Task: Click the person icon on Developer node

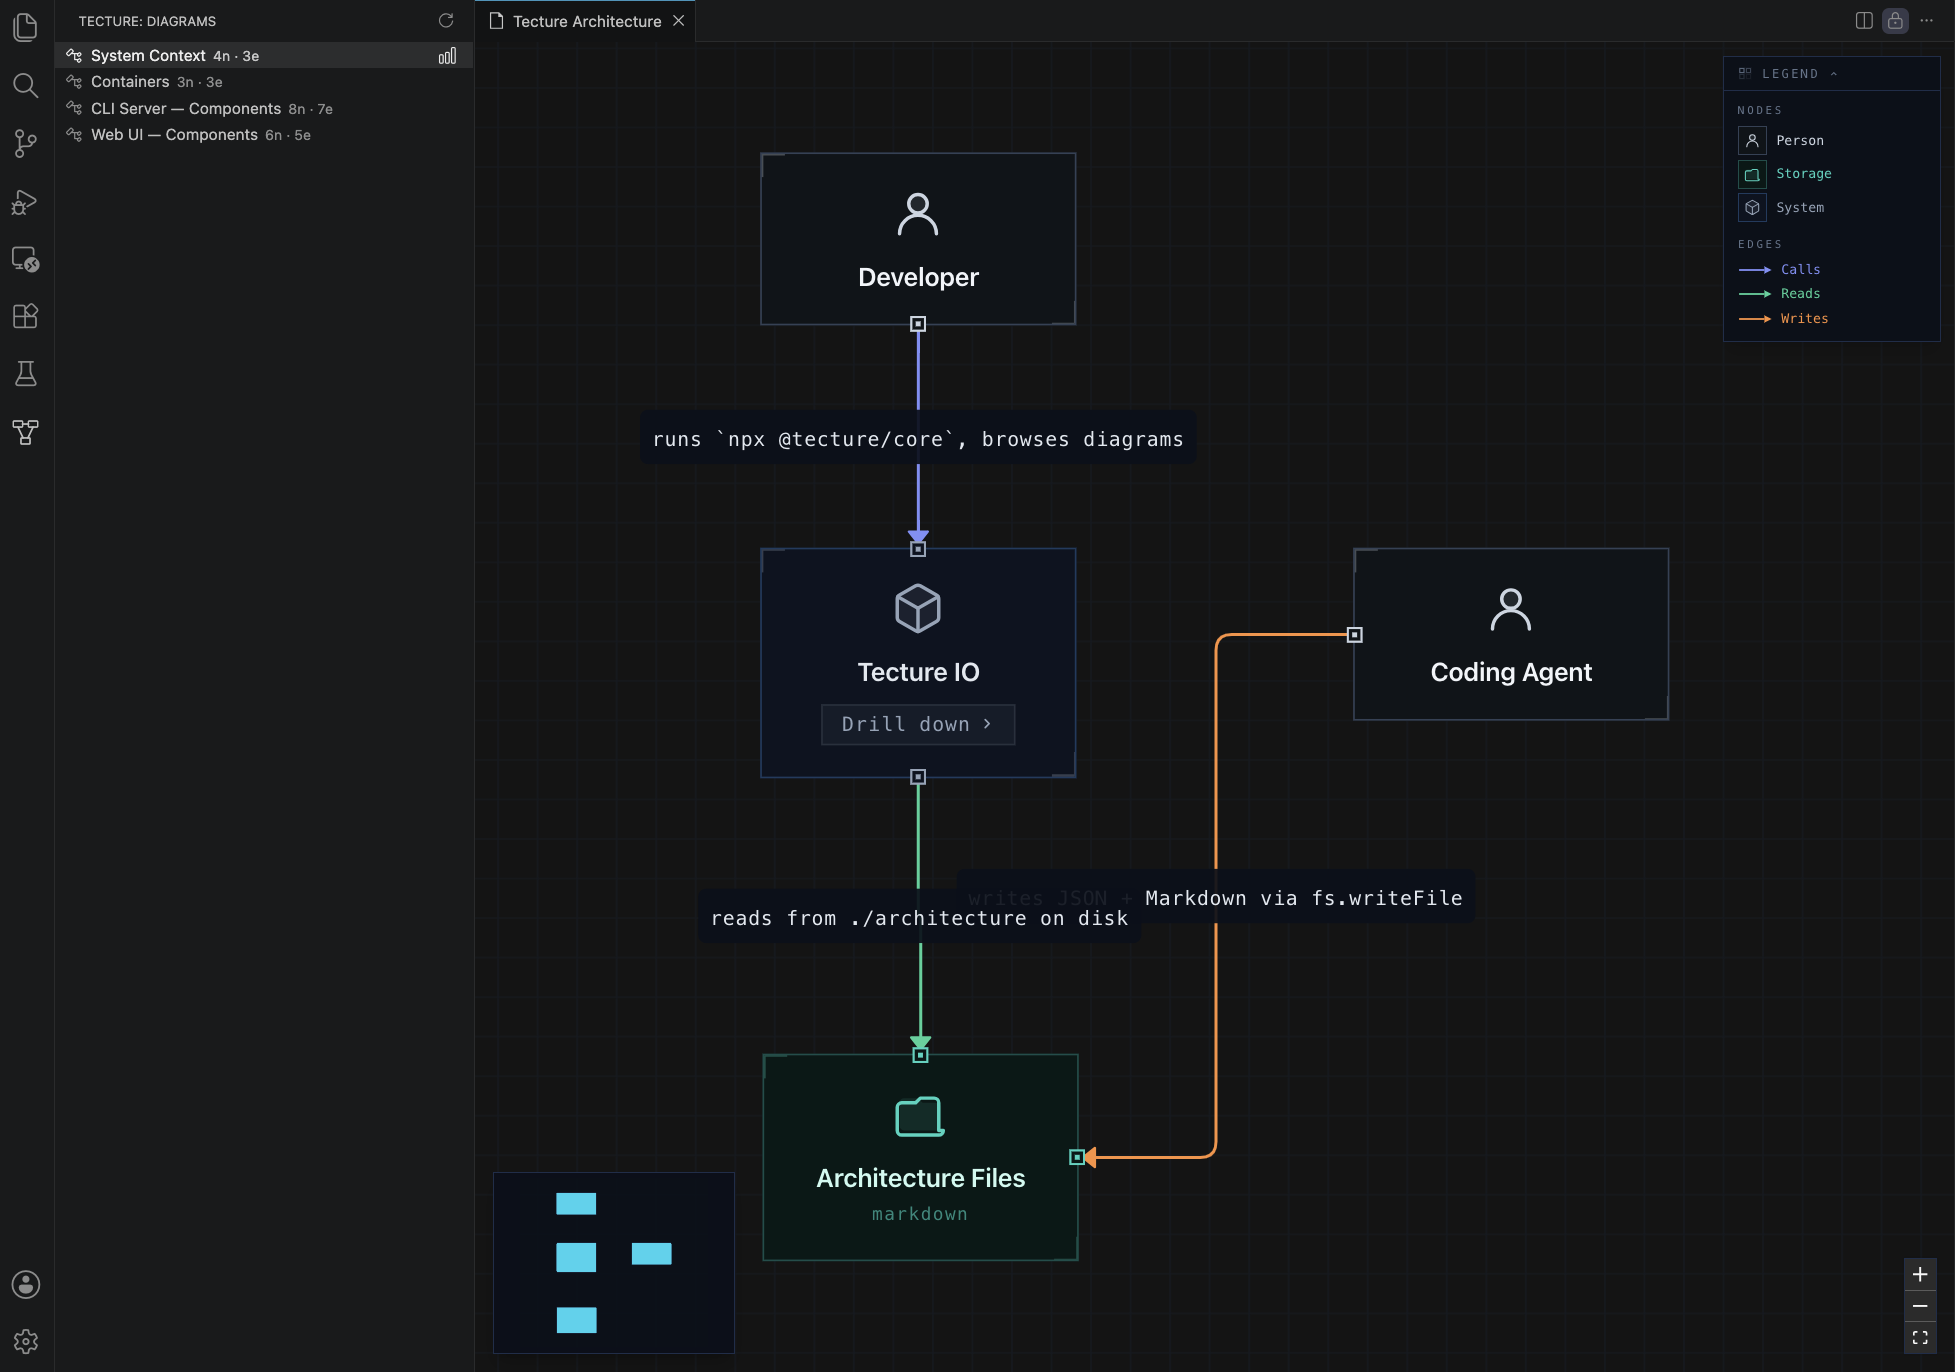Action: click(x=918, y=214)
